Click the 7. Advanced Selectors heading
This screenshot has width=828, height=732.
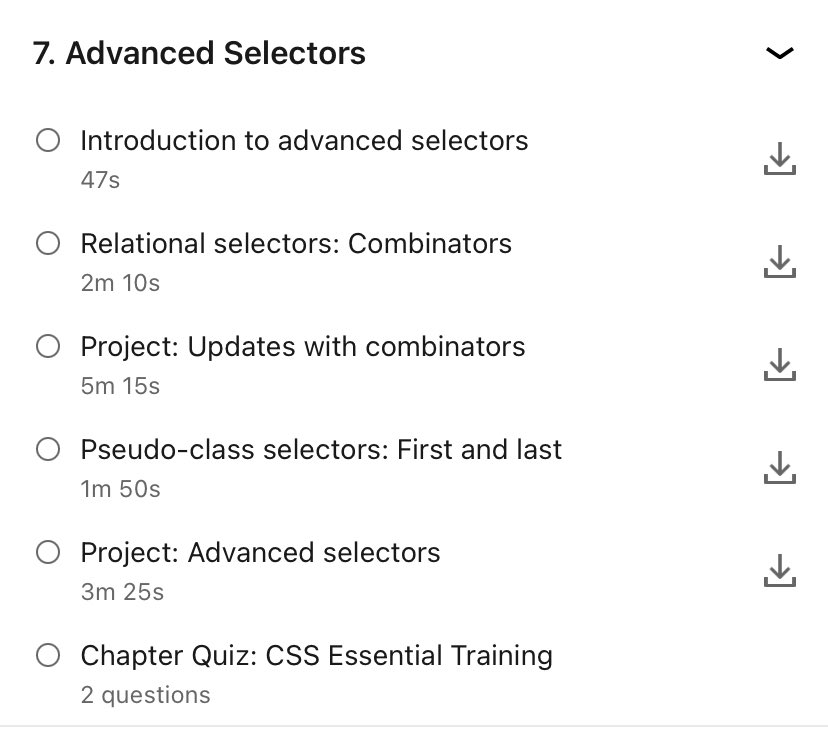tap(199, 53)
